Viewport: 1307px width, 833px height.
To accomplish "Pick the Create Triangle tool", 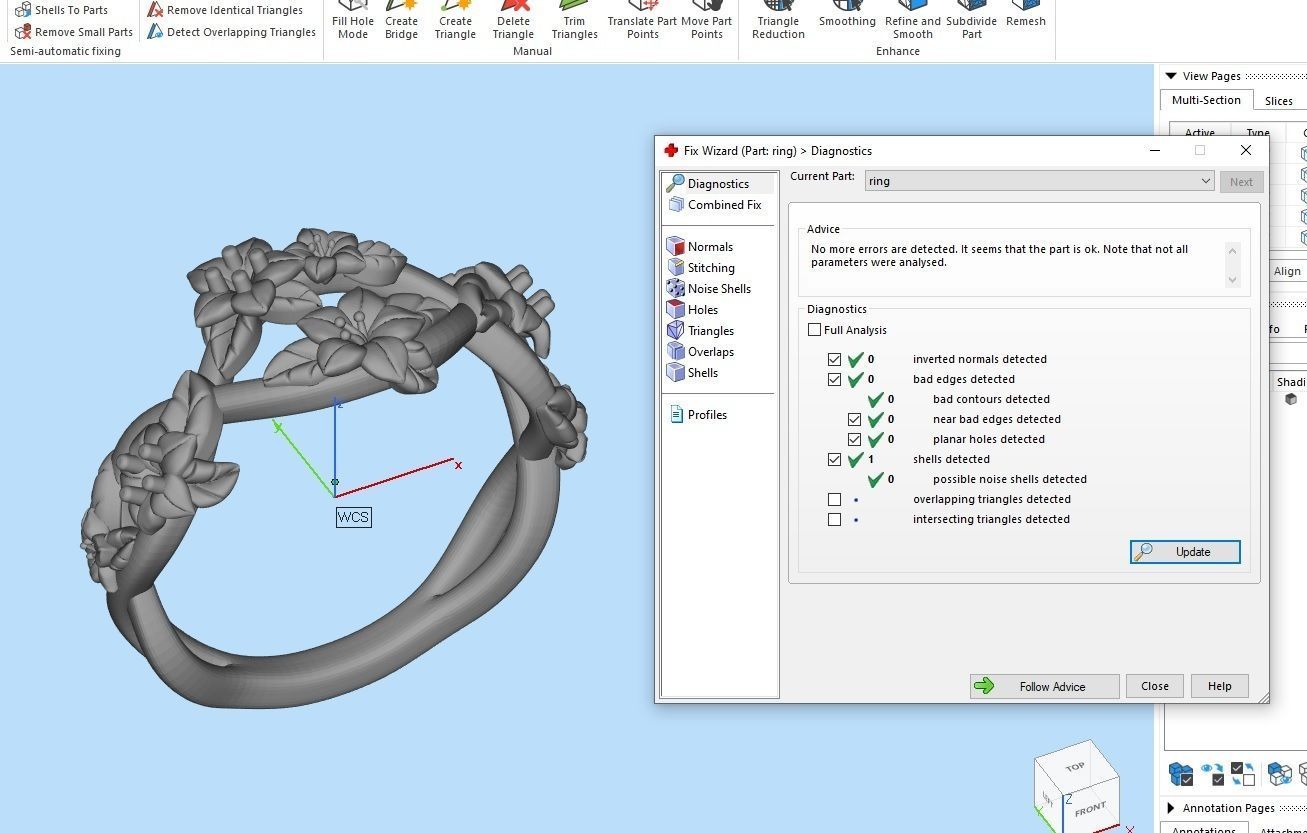I will click(x=455, y=20).
